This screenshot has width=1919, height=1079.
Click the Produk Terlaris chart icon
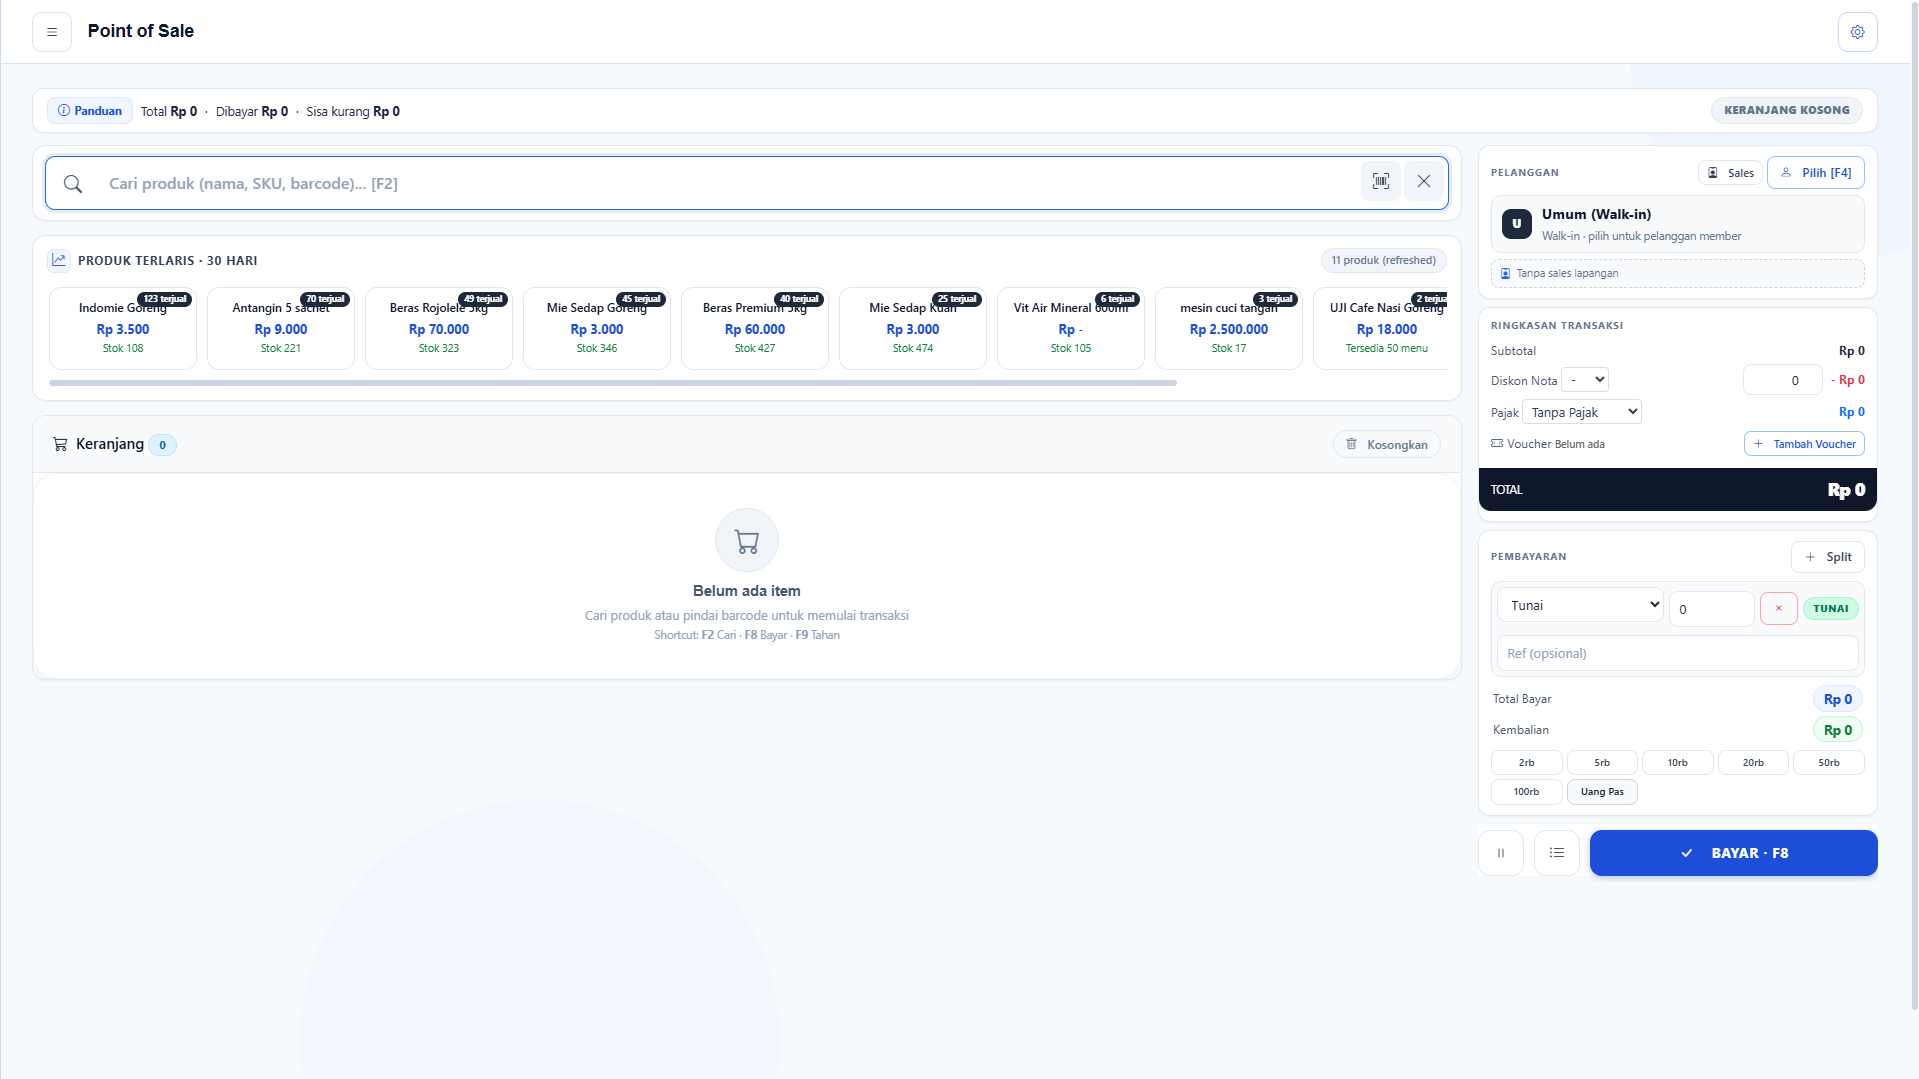pyautogui.click(x=59, y=260)
